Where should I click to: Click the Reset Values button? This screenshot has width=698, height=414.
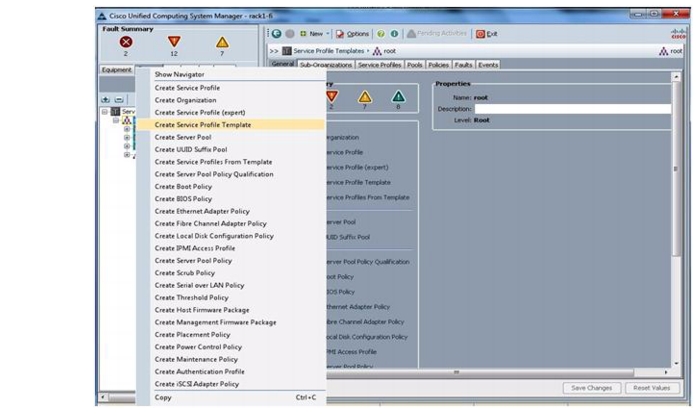click(652, 388)
